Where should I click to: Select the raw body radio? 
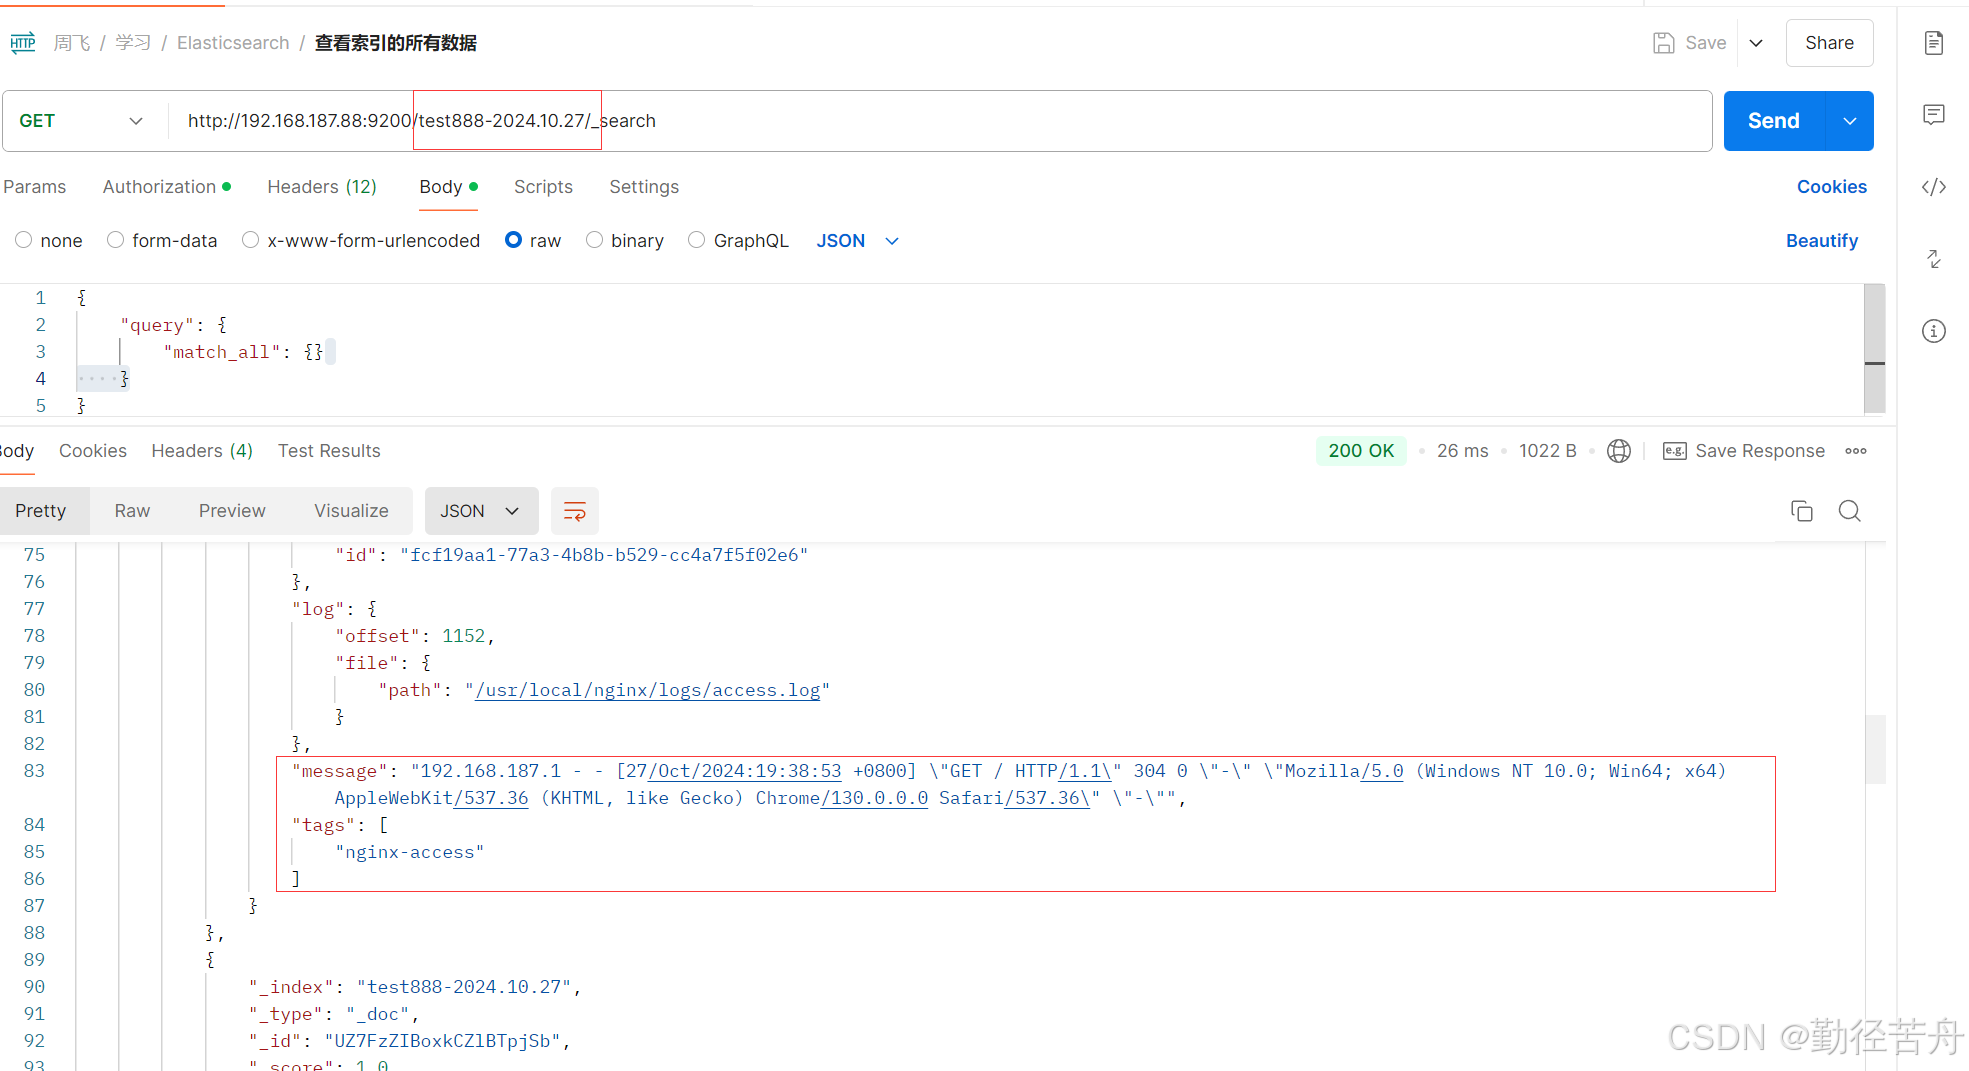[x=514, y=240]
